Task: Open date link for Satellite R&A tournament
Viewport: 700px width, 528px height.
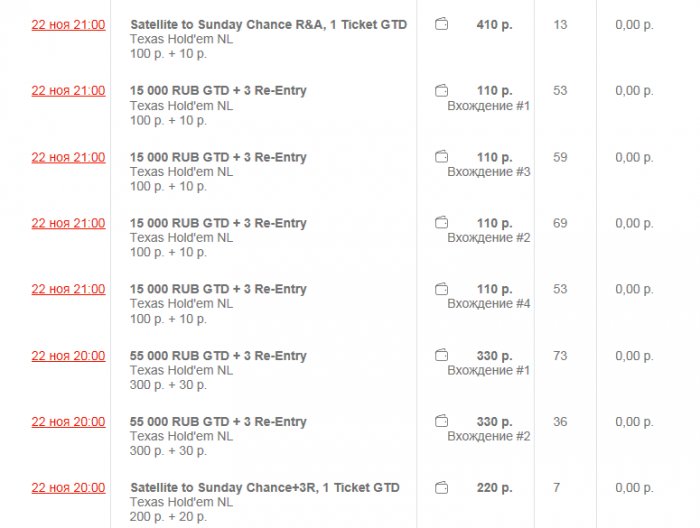Action: tap(68, 24)
